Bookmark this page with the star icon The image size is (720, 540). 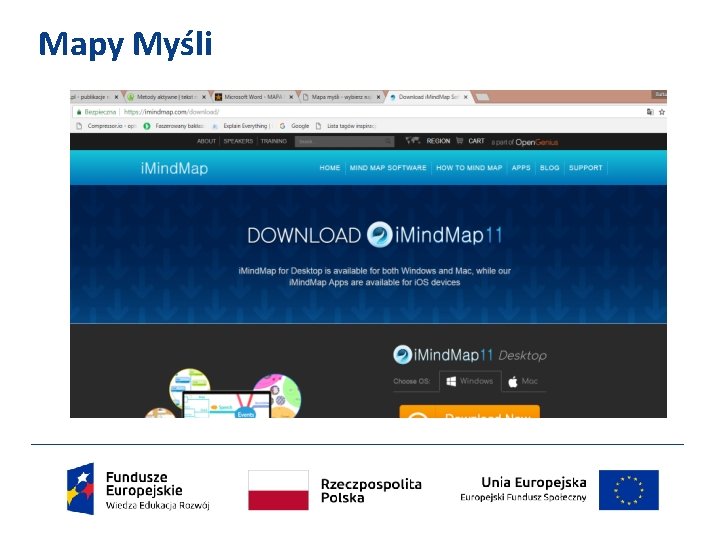(x=662, y=112)
